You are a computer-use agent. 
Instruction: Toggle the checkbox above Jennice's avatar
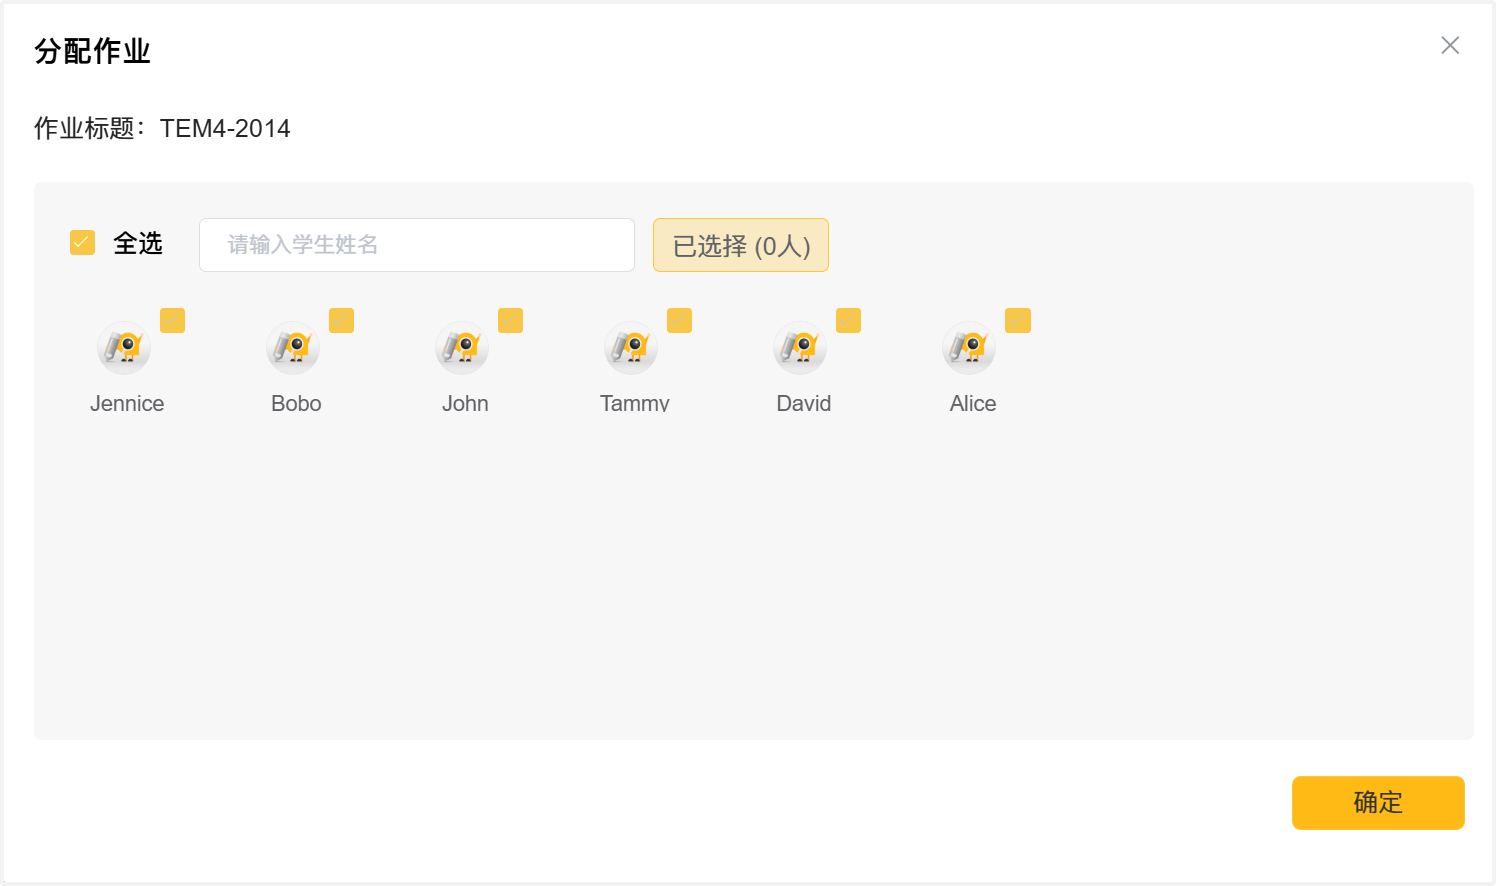point(173,320)
